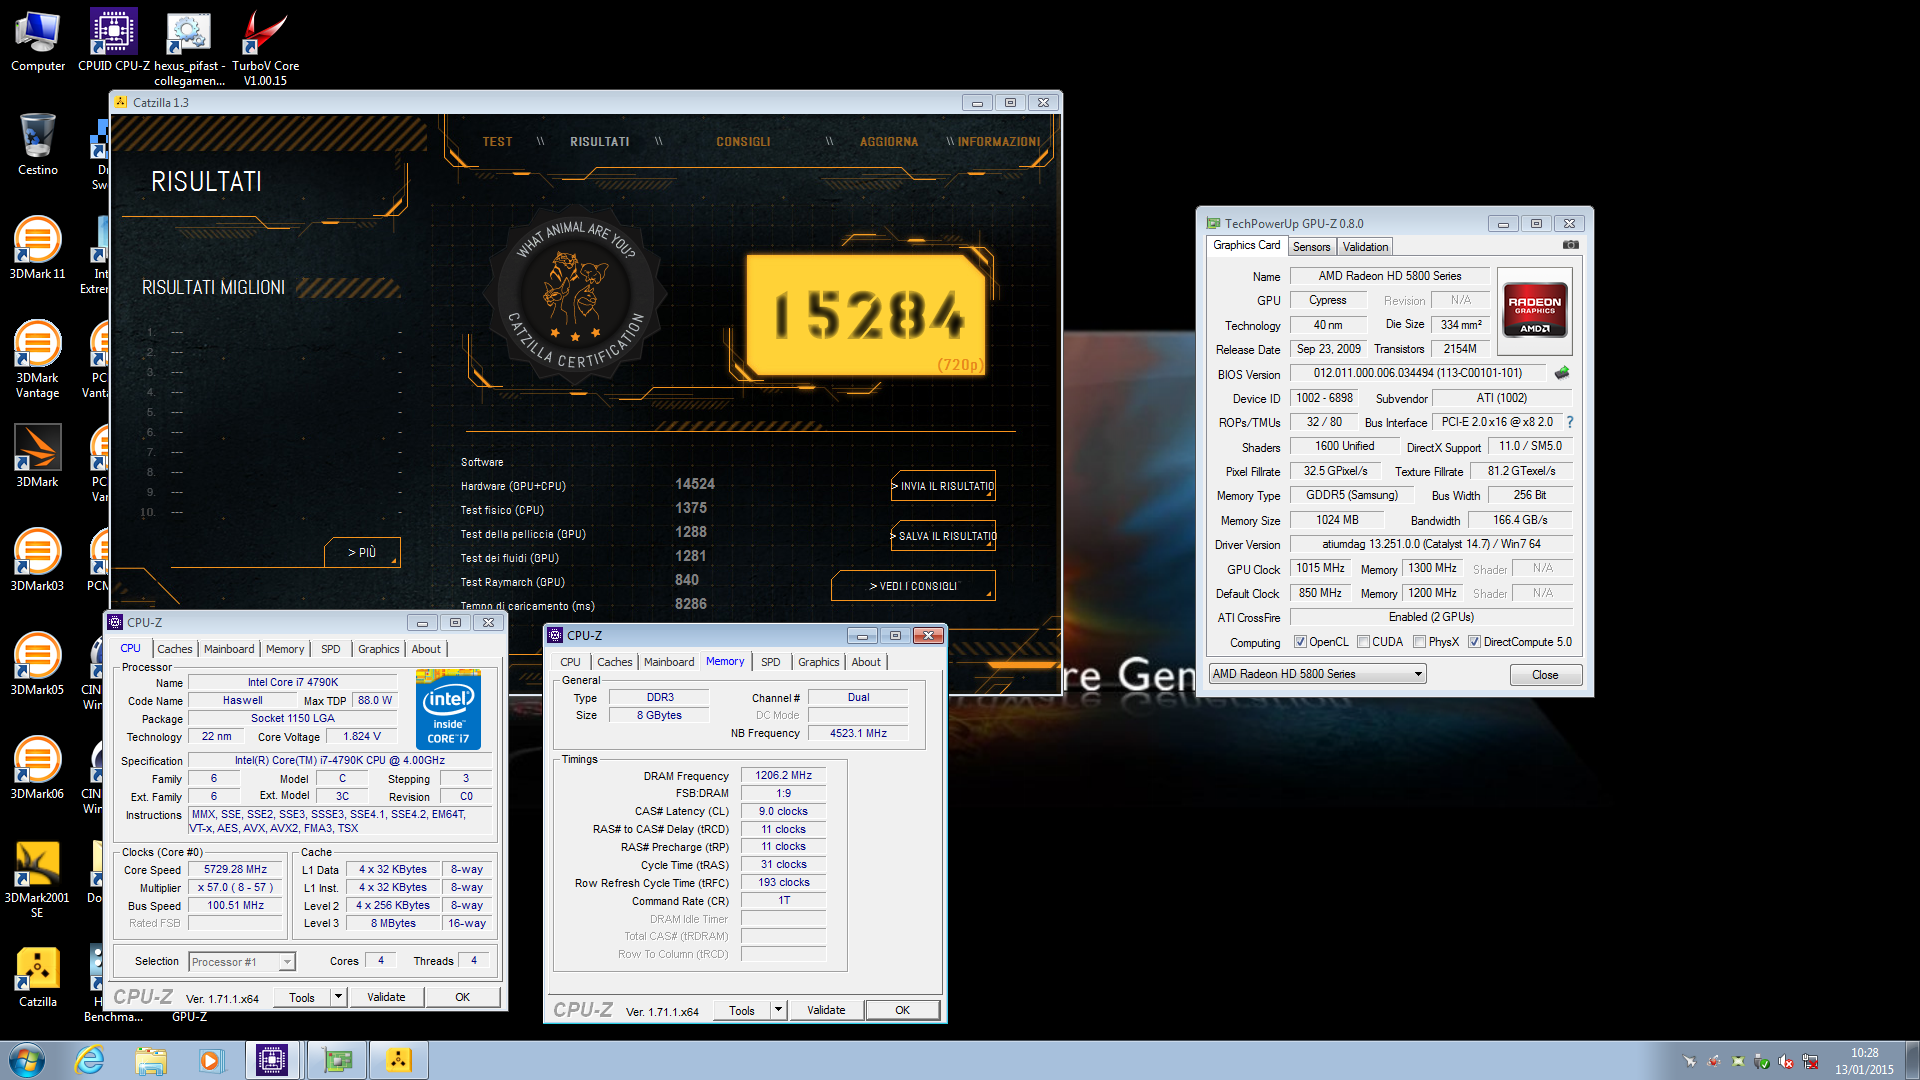Image resolution: width=1920 pixels, height=1080 pixels.
Task: Click the Hardware (GPU+CPU) score 14524
Action: point(695,485)
